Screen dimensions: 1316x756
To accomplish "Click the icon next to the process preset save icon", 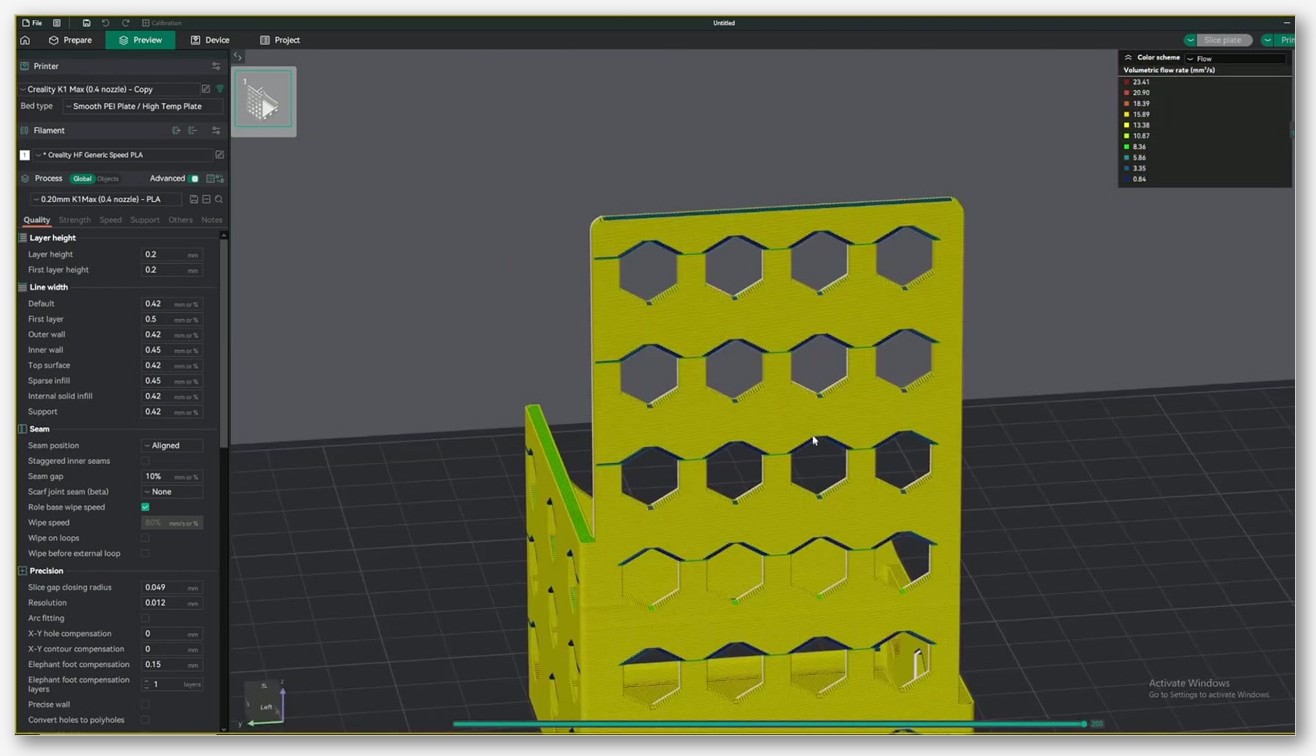I will pyautogui.click(x=206, y=199).
